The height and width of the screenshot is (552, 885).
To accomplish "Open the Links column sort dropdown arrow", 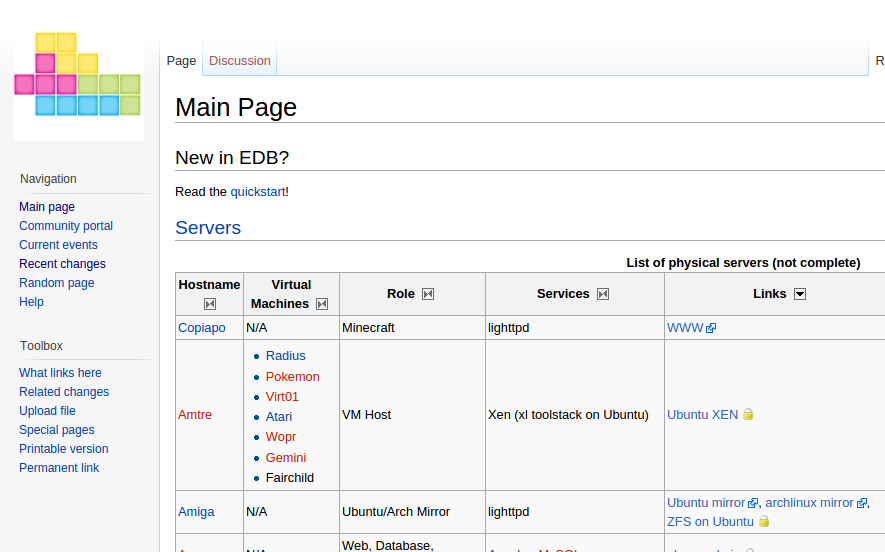I will coord(799,294).
